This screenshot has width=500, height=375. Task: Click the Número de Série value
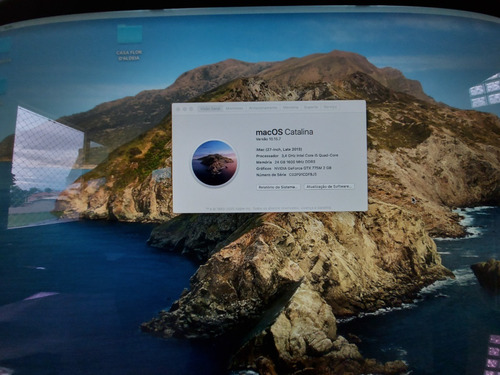(x=303, y=174)
